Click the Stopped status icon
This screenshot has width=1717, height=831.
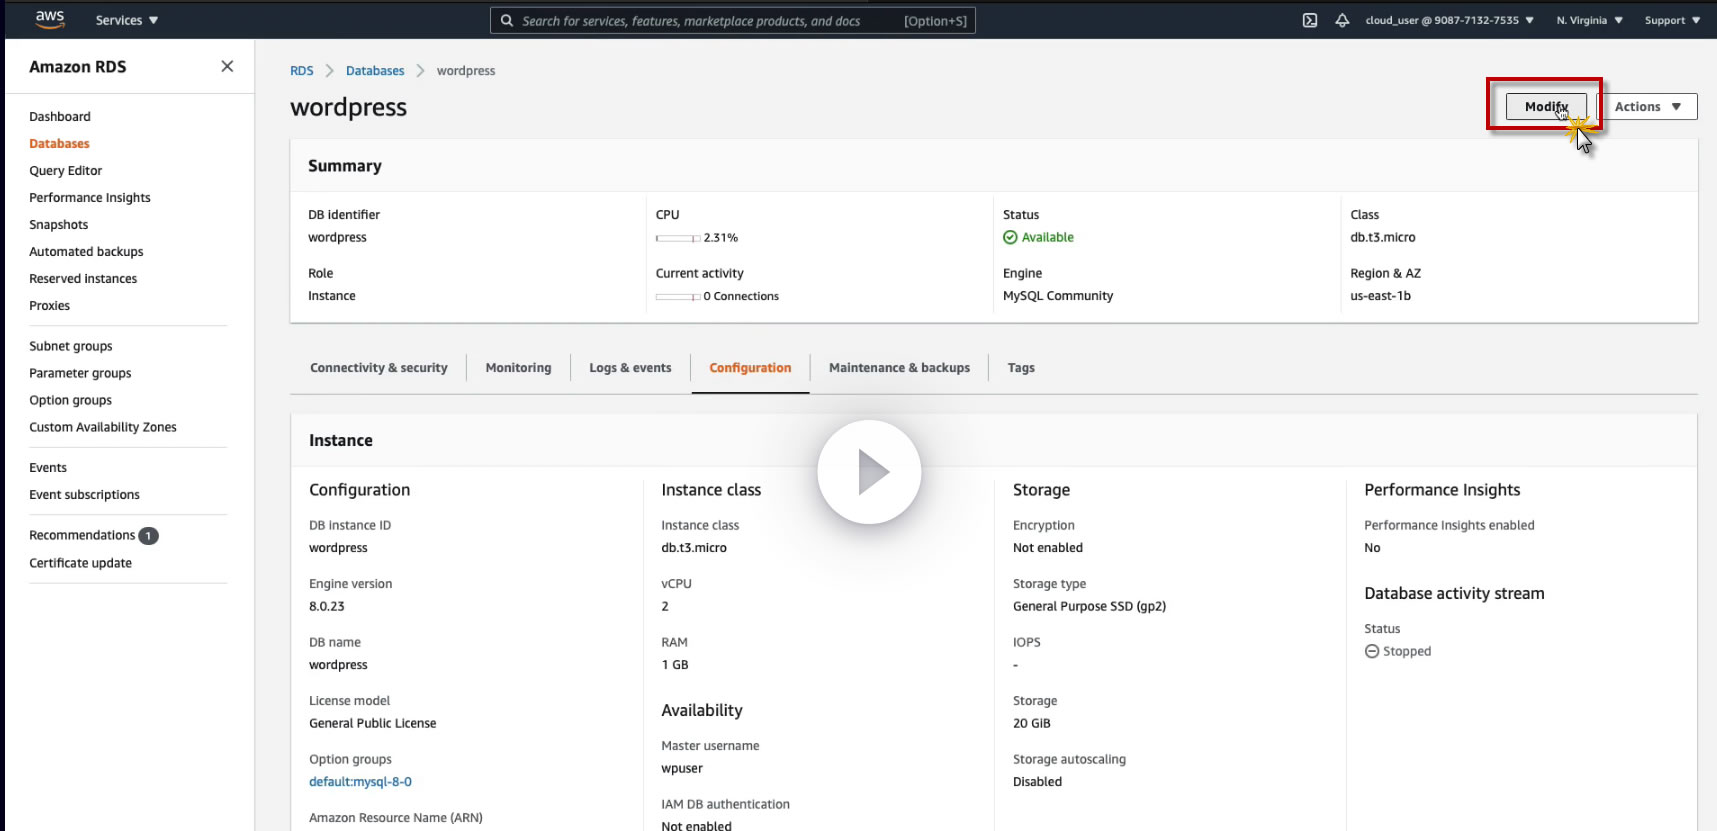pyautogui.click(x=1372, y=651)
